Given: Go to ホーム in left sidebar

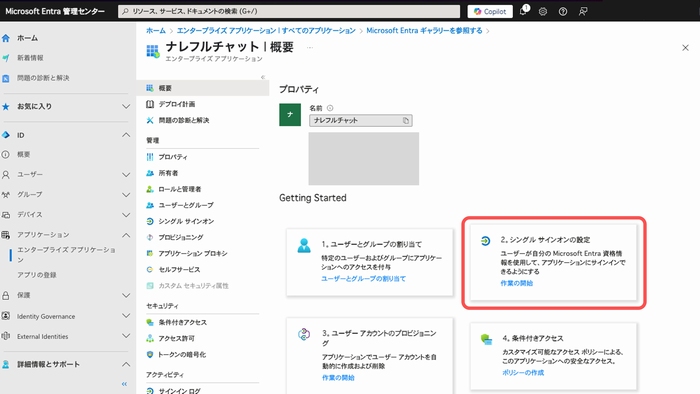Looking at the screenshot, I should 27,38.
